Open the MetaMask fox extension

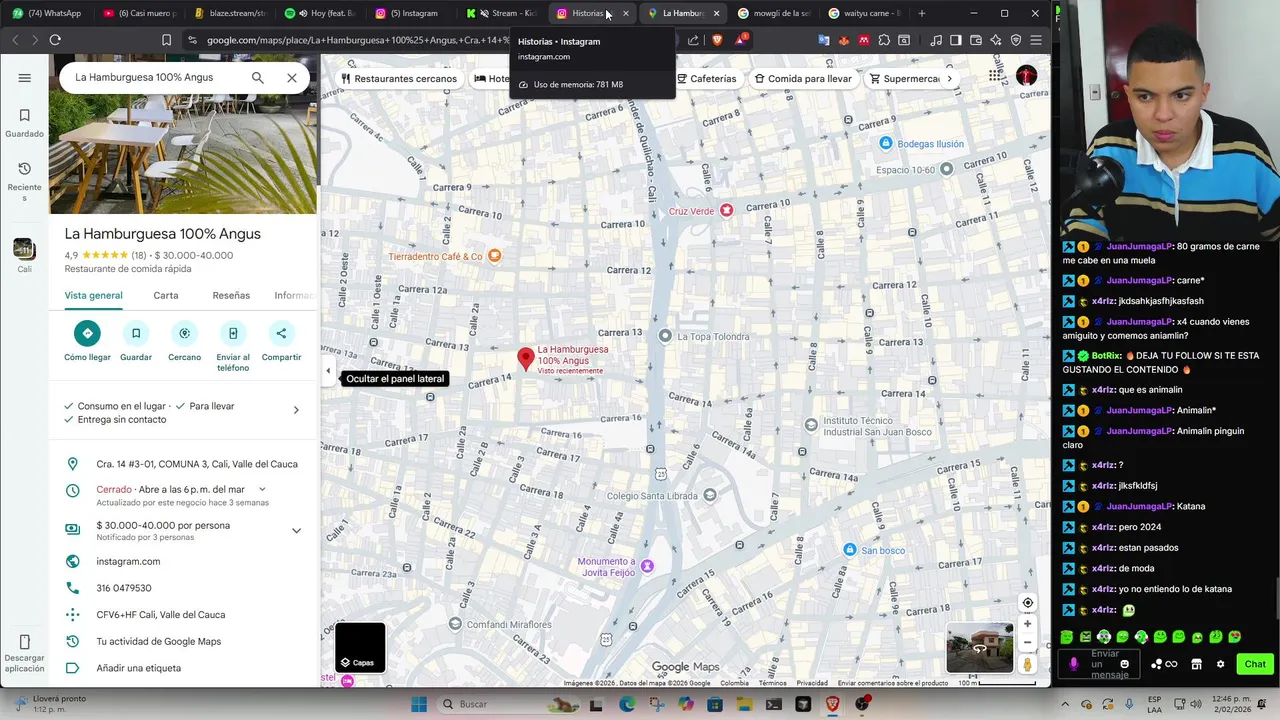pyautogui.click(x=844, y=40)
